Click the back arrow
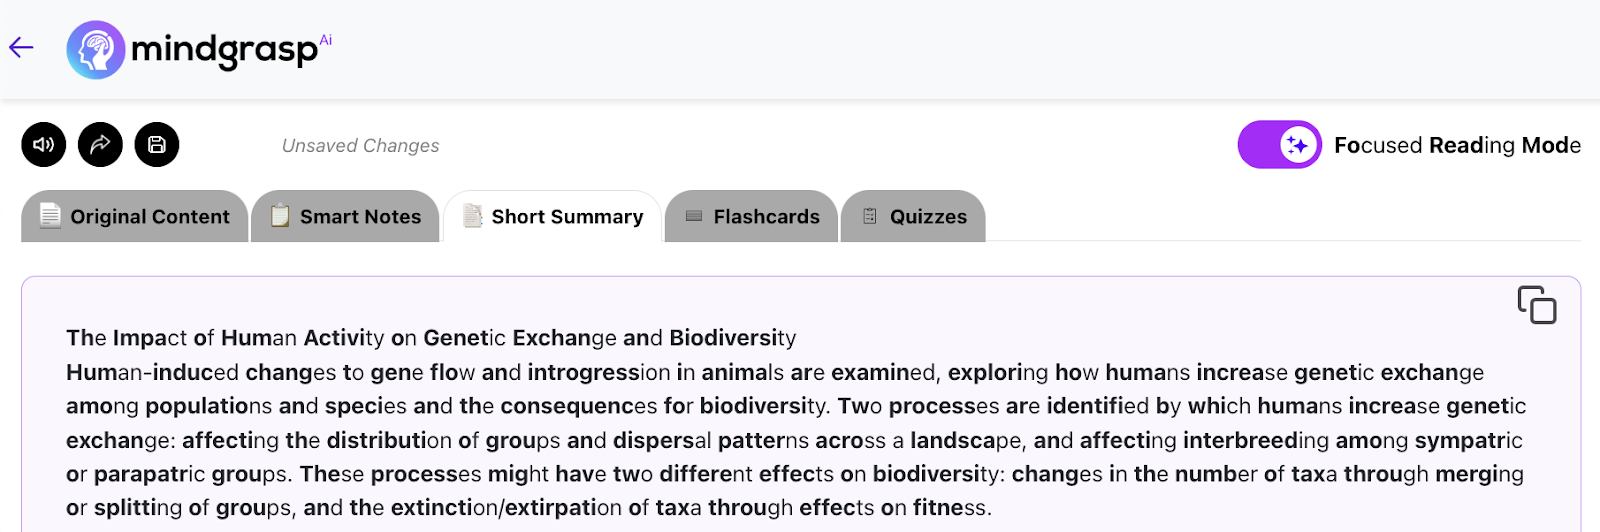The image size is (1600, 532). pos(21,47)
